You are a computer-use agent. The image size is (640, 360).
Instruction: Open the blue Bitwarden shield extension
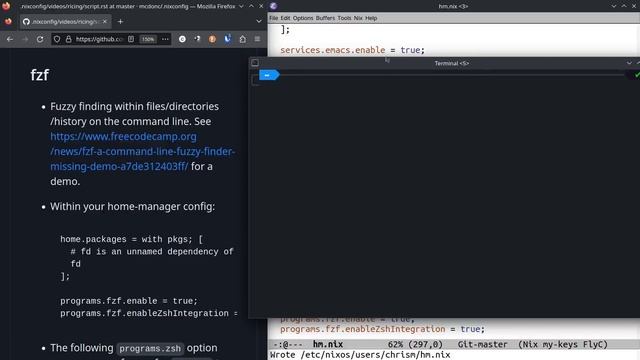[x=227, y=39]
